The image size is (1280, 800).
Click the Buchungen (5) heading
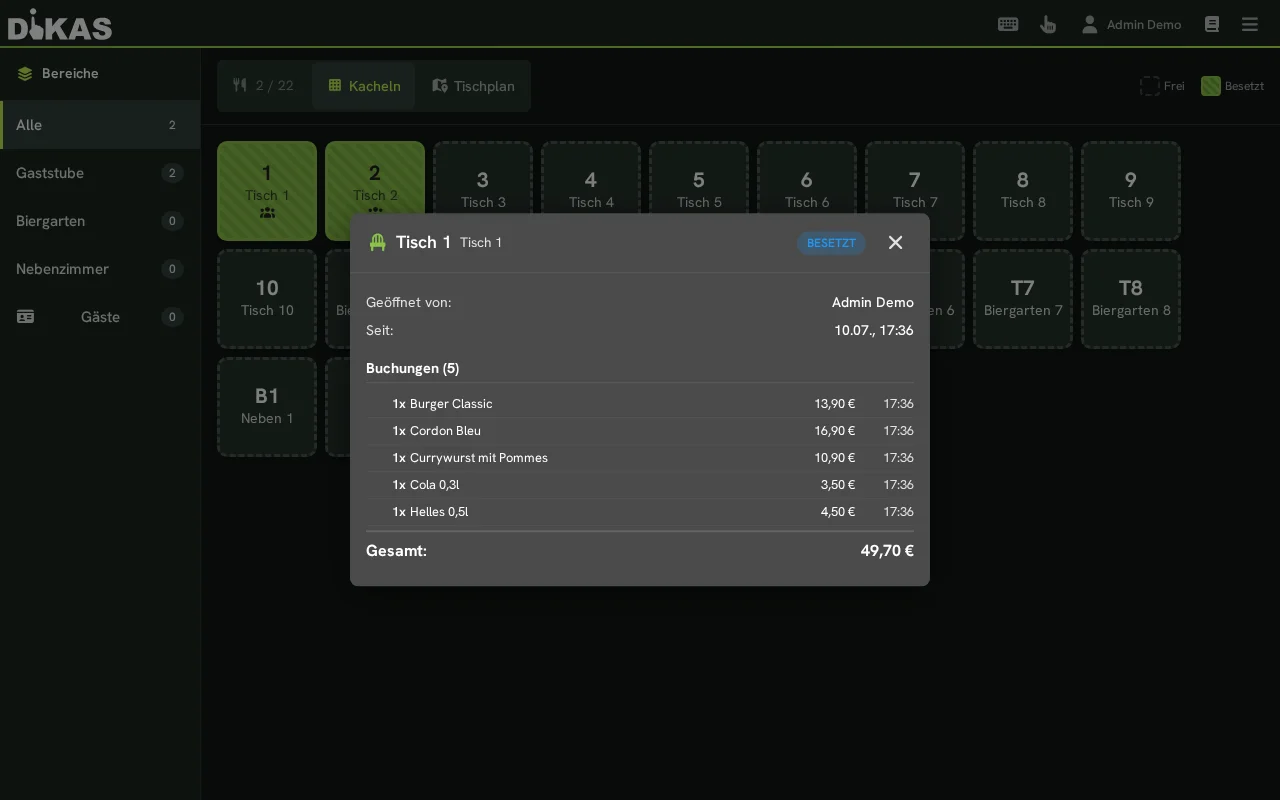[413, 368]
